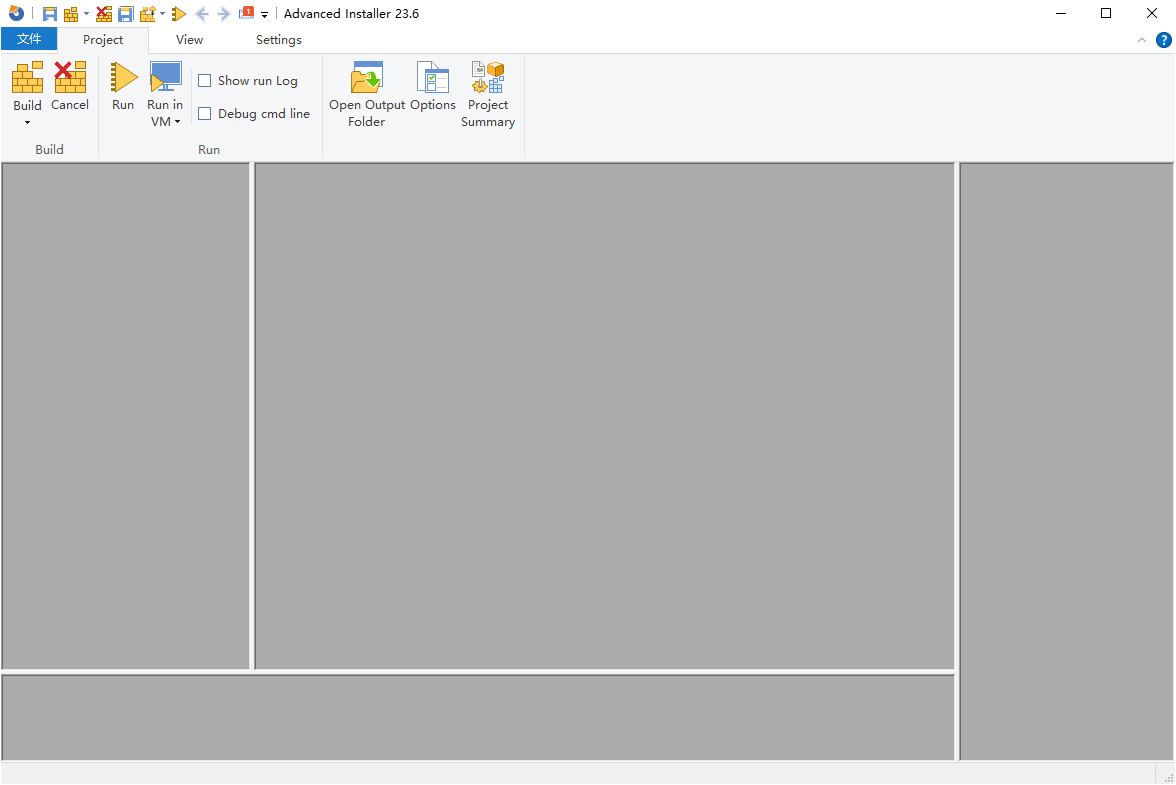Toggle help with the blue question mark icon
This screenshot has width=1176, height=785.
pos(1163,39)
